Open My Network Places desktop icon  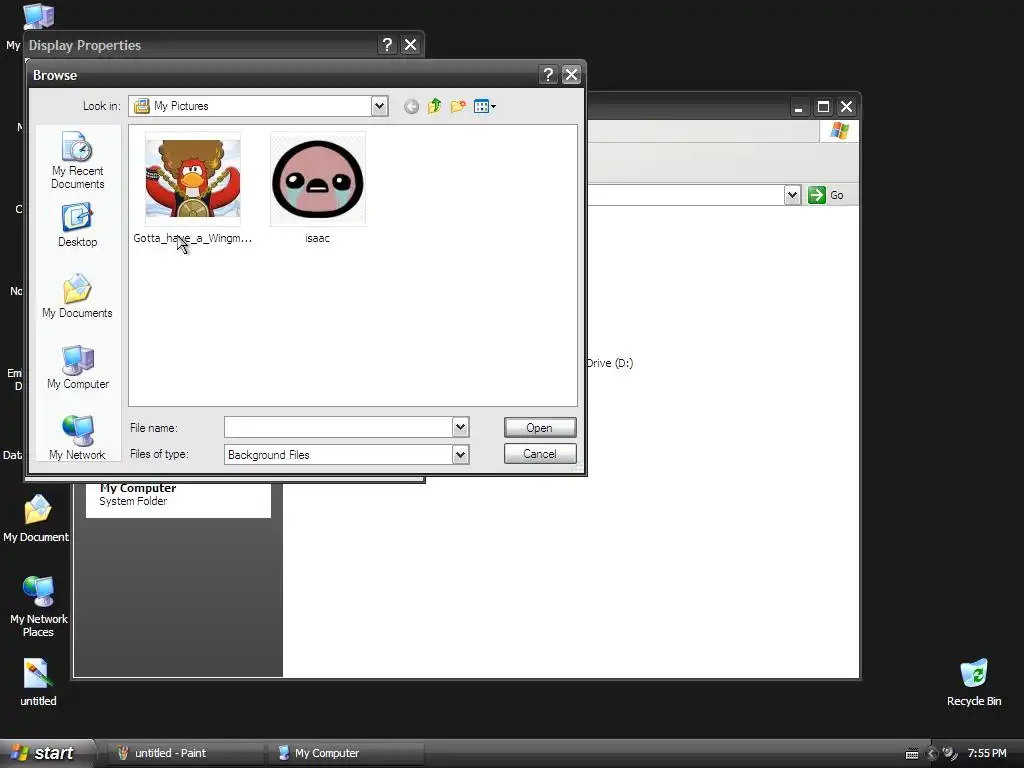38,607
